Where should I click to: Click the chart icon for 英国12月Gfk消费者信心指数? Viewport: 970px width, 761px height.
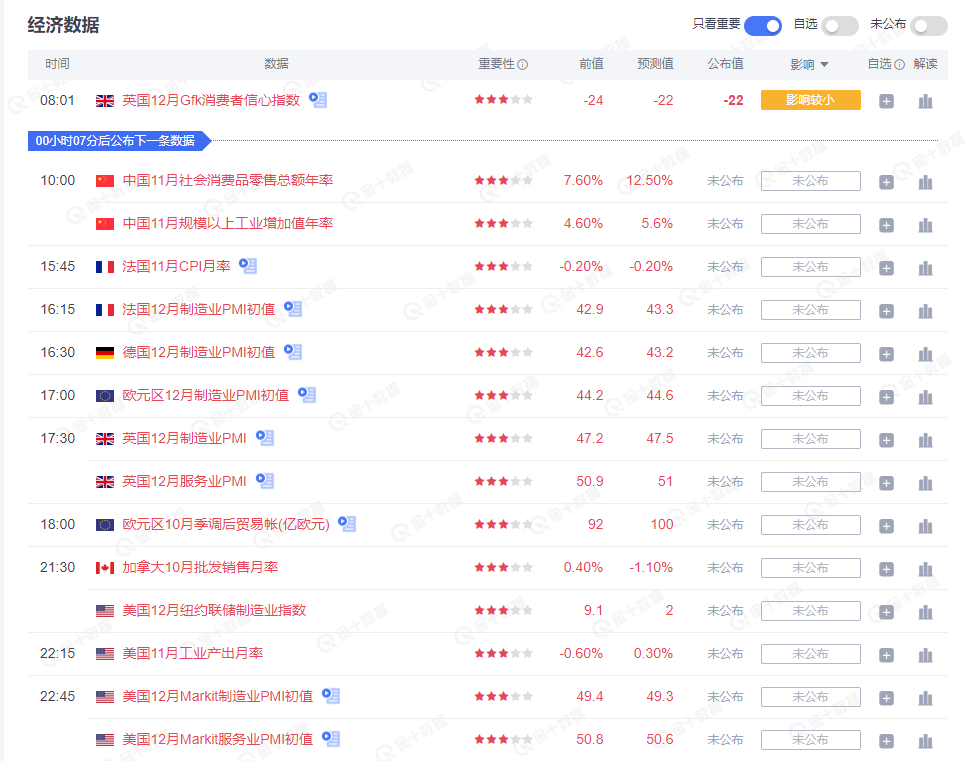pyautogui.click(x=925, y=100)
